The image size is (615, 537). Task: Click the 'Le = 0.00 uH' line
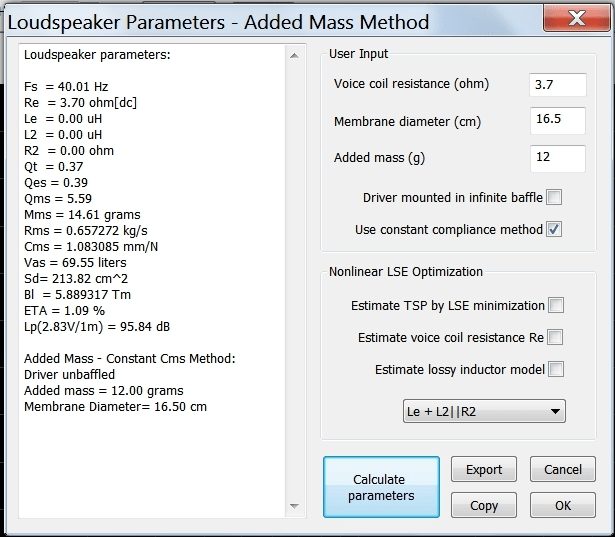[63, 118]
